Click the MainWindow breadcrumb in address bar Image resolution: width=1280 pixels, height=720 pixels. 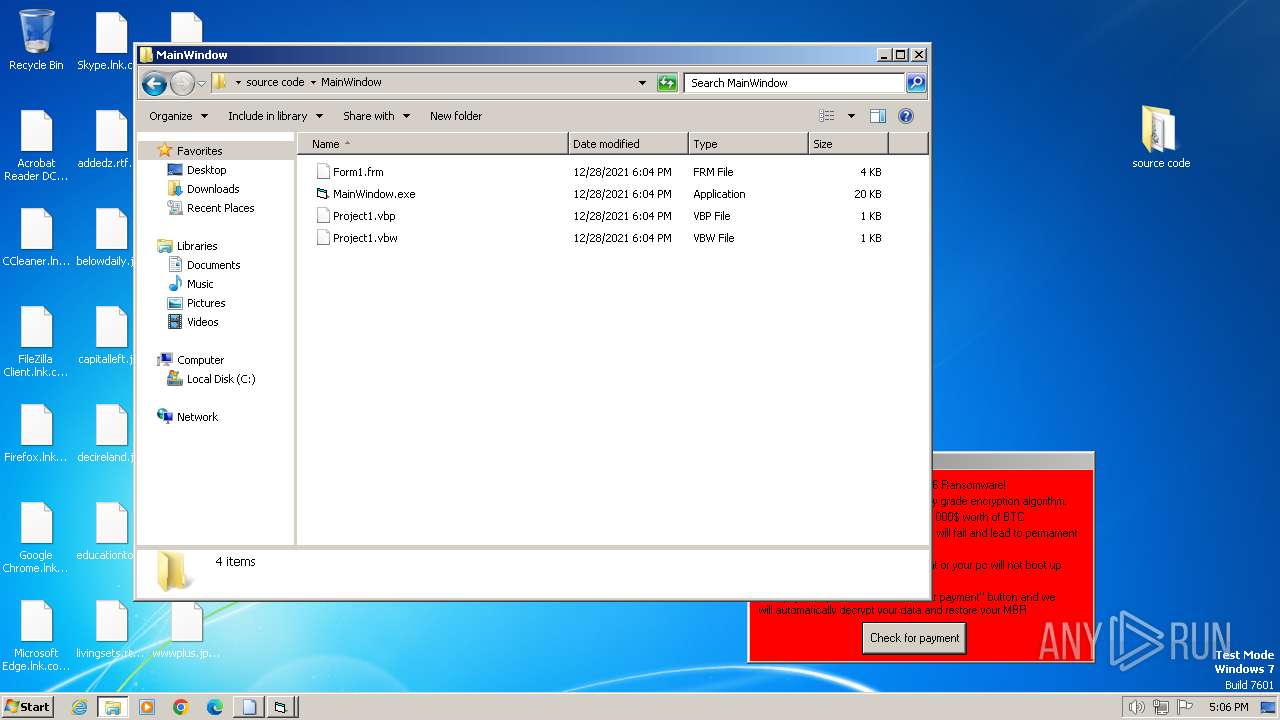click(351, 83)
